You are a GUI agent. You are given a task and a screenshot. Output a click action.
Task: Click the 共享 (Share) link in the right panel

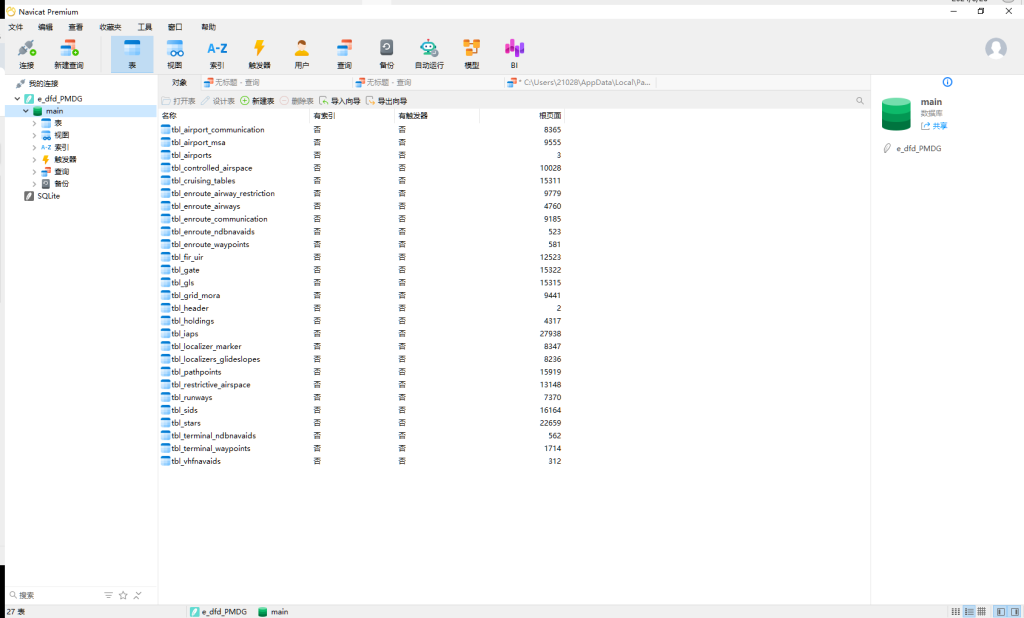[934, 126]
